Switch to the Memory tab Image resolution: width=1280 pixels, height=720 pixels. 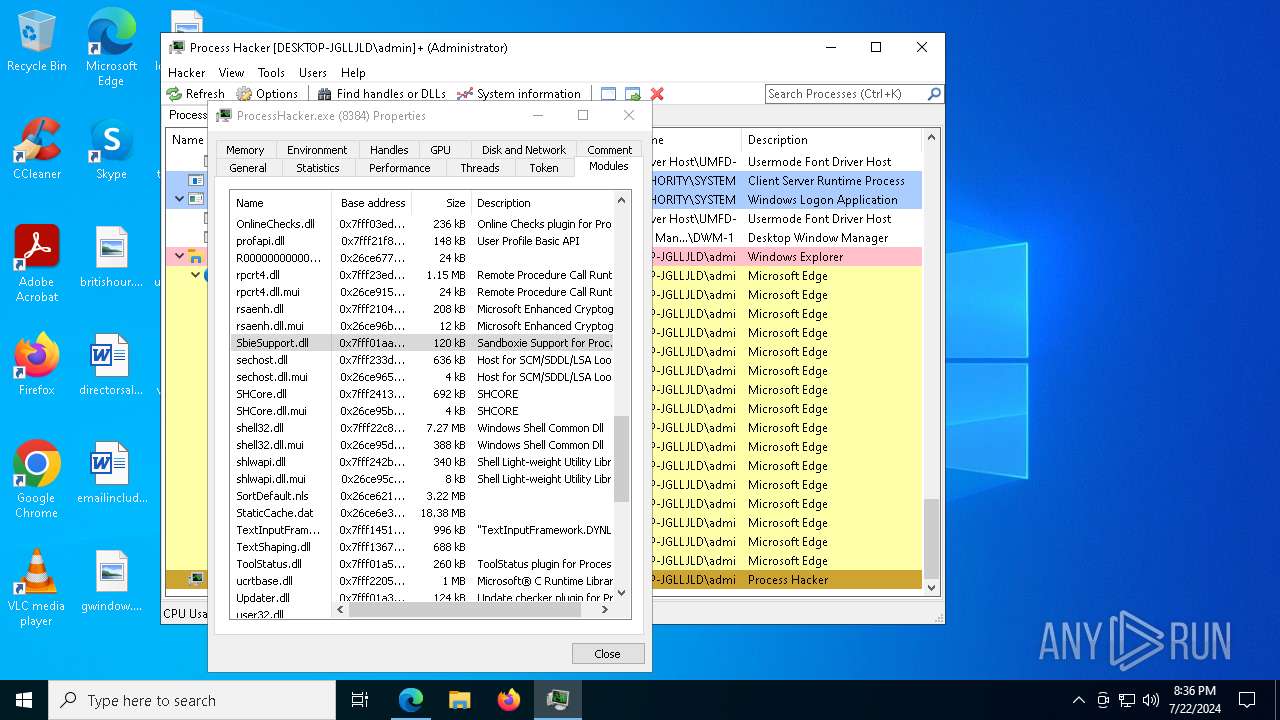pos(245,150)
